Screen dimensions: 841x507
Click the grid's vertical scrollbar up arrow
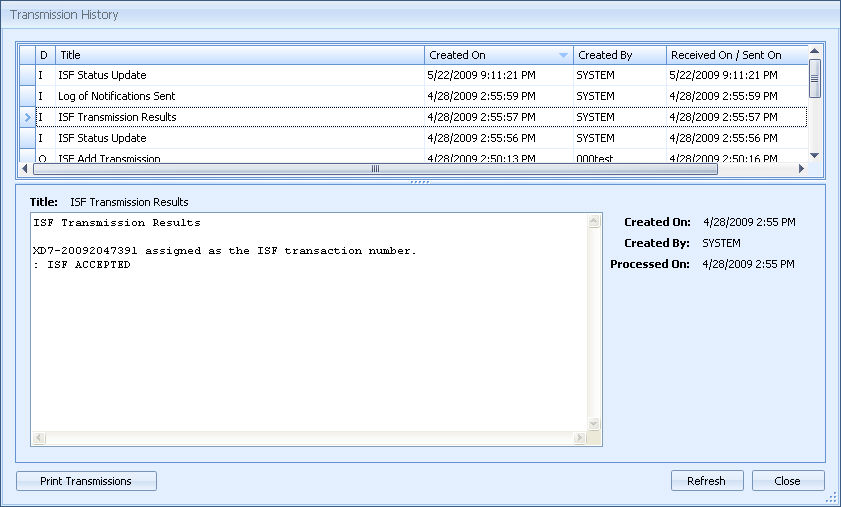814,50
